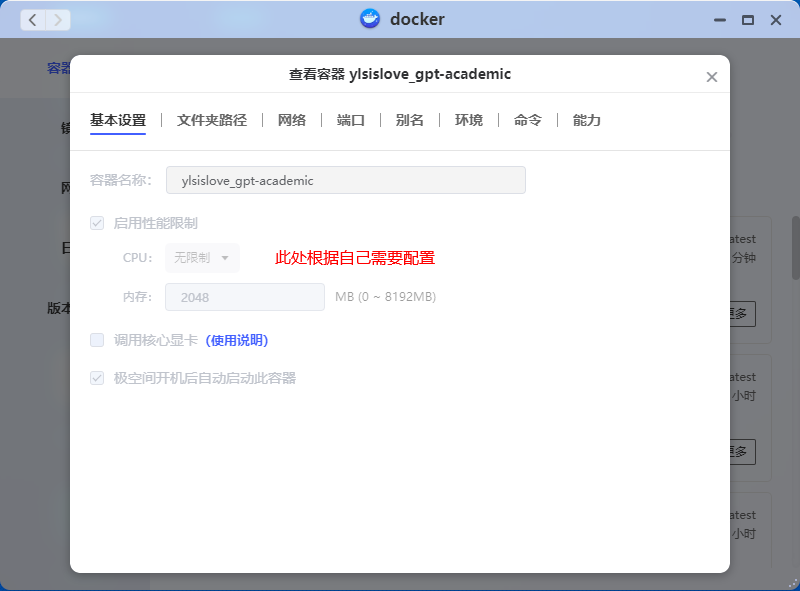Toggle 极空间开机后自动启动此容器 checkbox
Viewport: 800px width, 591px height.
(x=97, y=378)
